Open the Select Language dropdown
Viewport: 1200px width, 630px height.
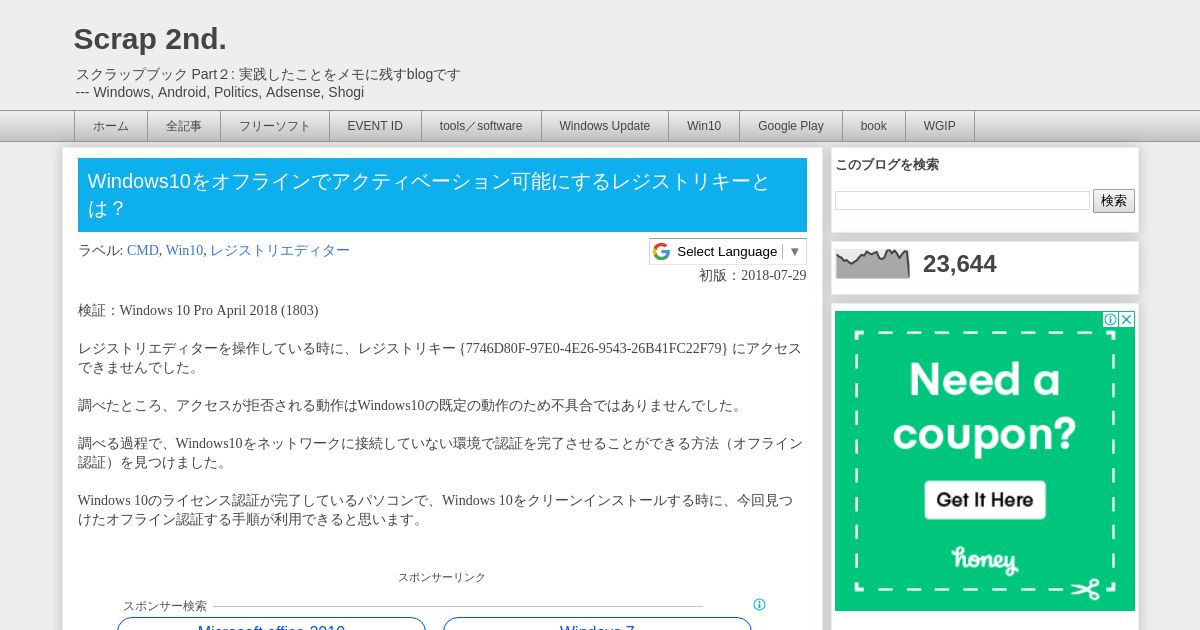click(x=728, y=251)
